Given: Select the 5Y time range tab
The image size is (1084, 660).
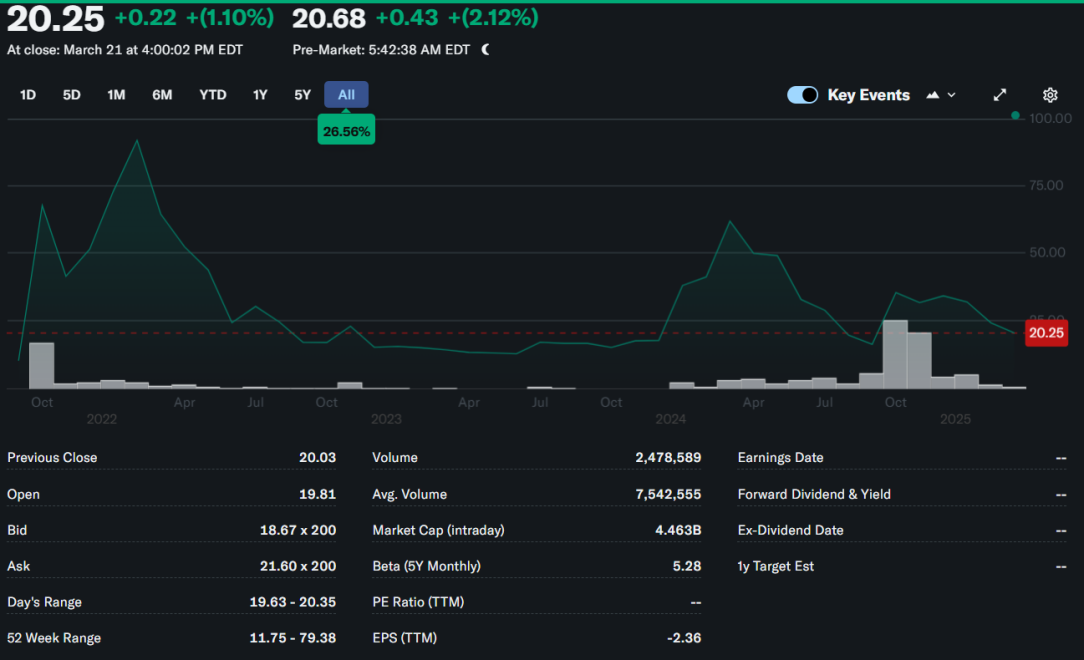Looking at the screenshot, I should (x=302, y=95).
